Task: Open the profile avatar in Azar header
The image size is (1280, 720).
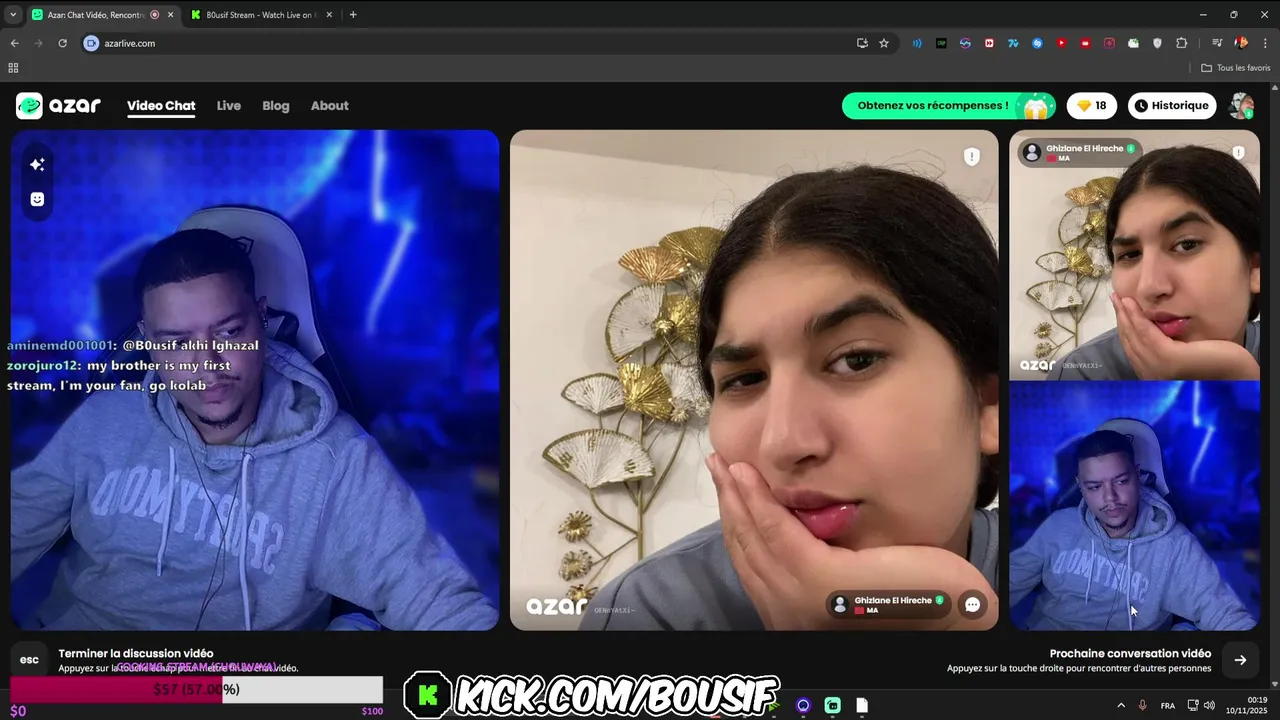Action: coord(1241,105)
